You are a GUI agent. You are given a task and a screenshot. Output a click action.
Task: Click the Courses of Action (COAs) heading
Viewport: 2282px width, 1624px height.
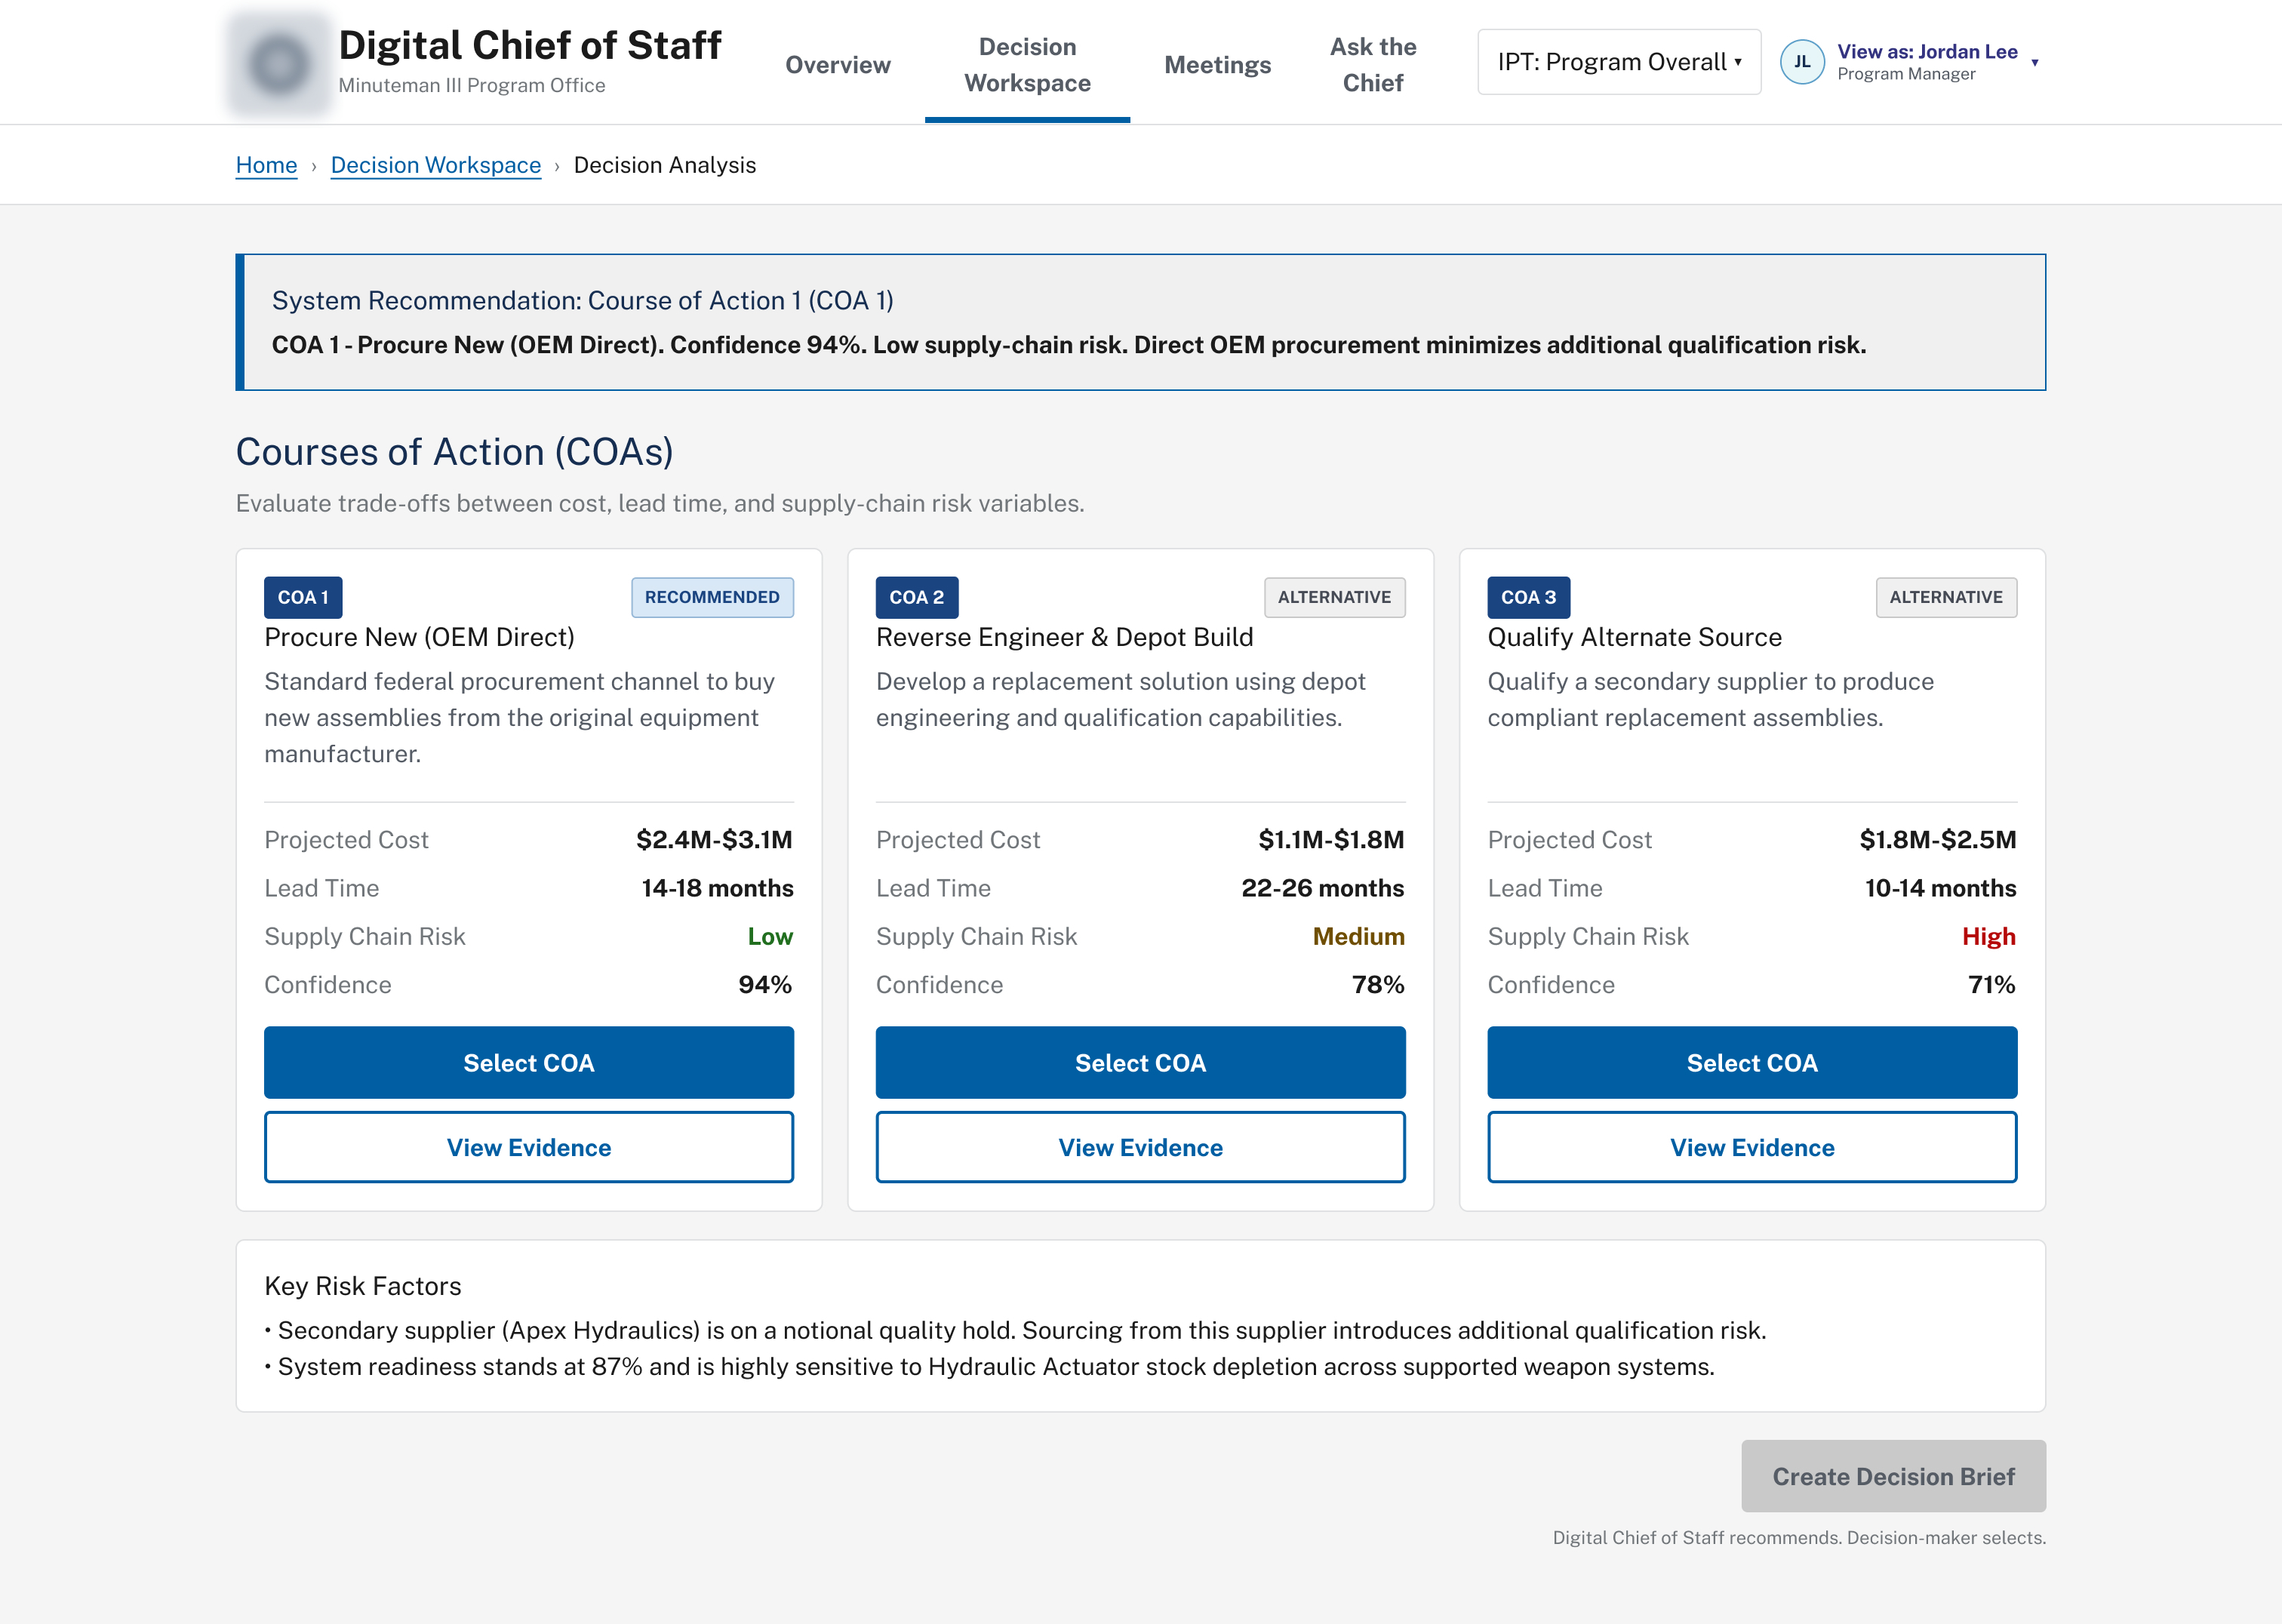[454, 452]
